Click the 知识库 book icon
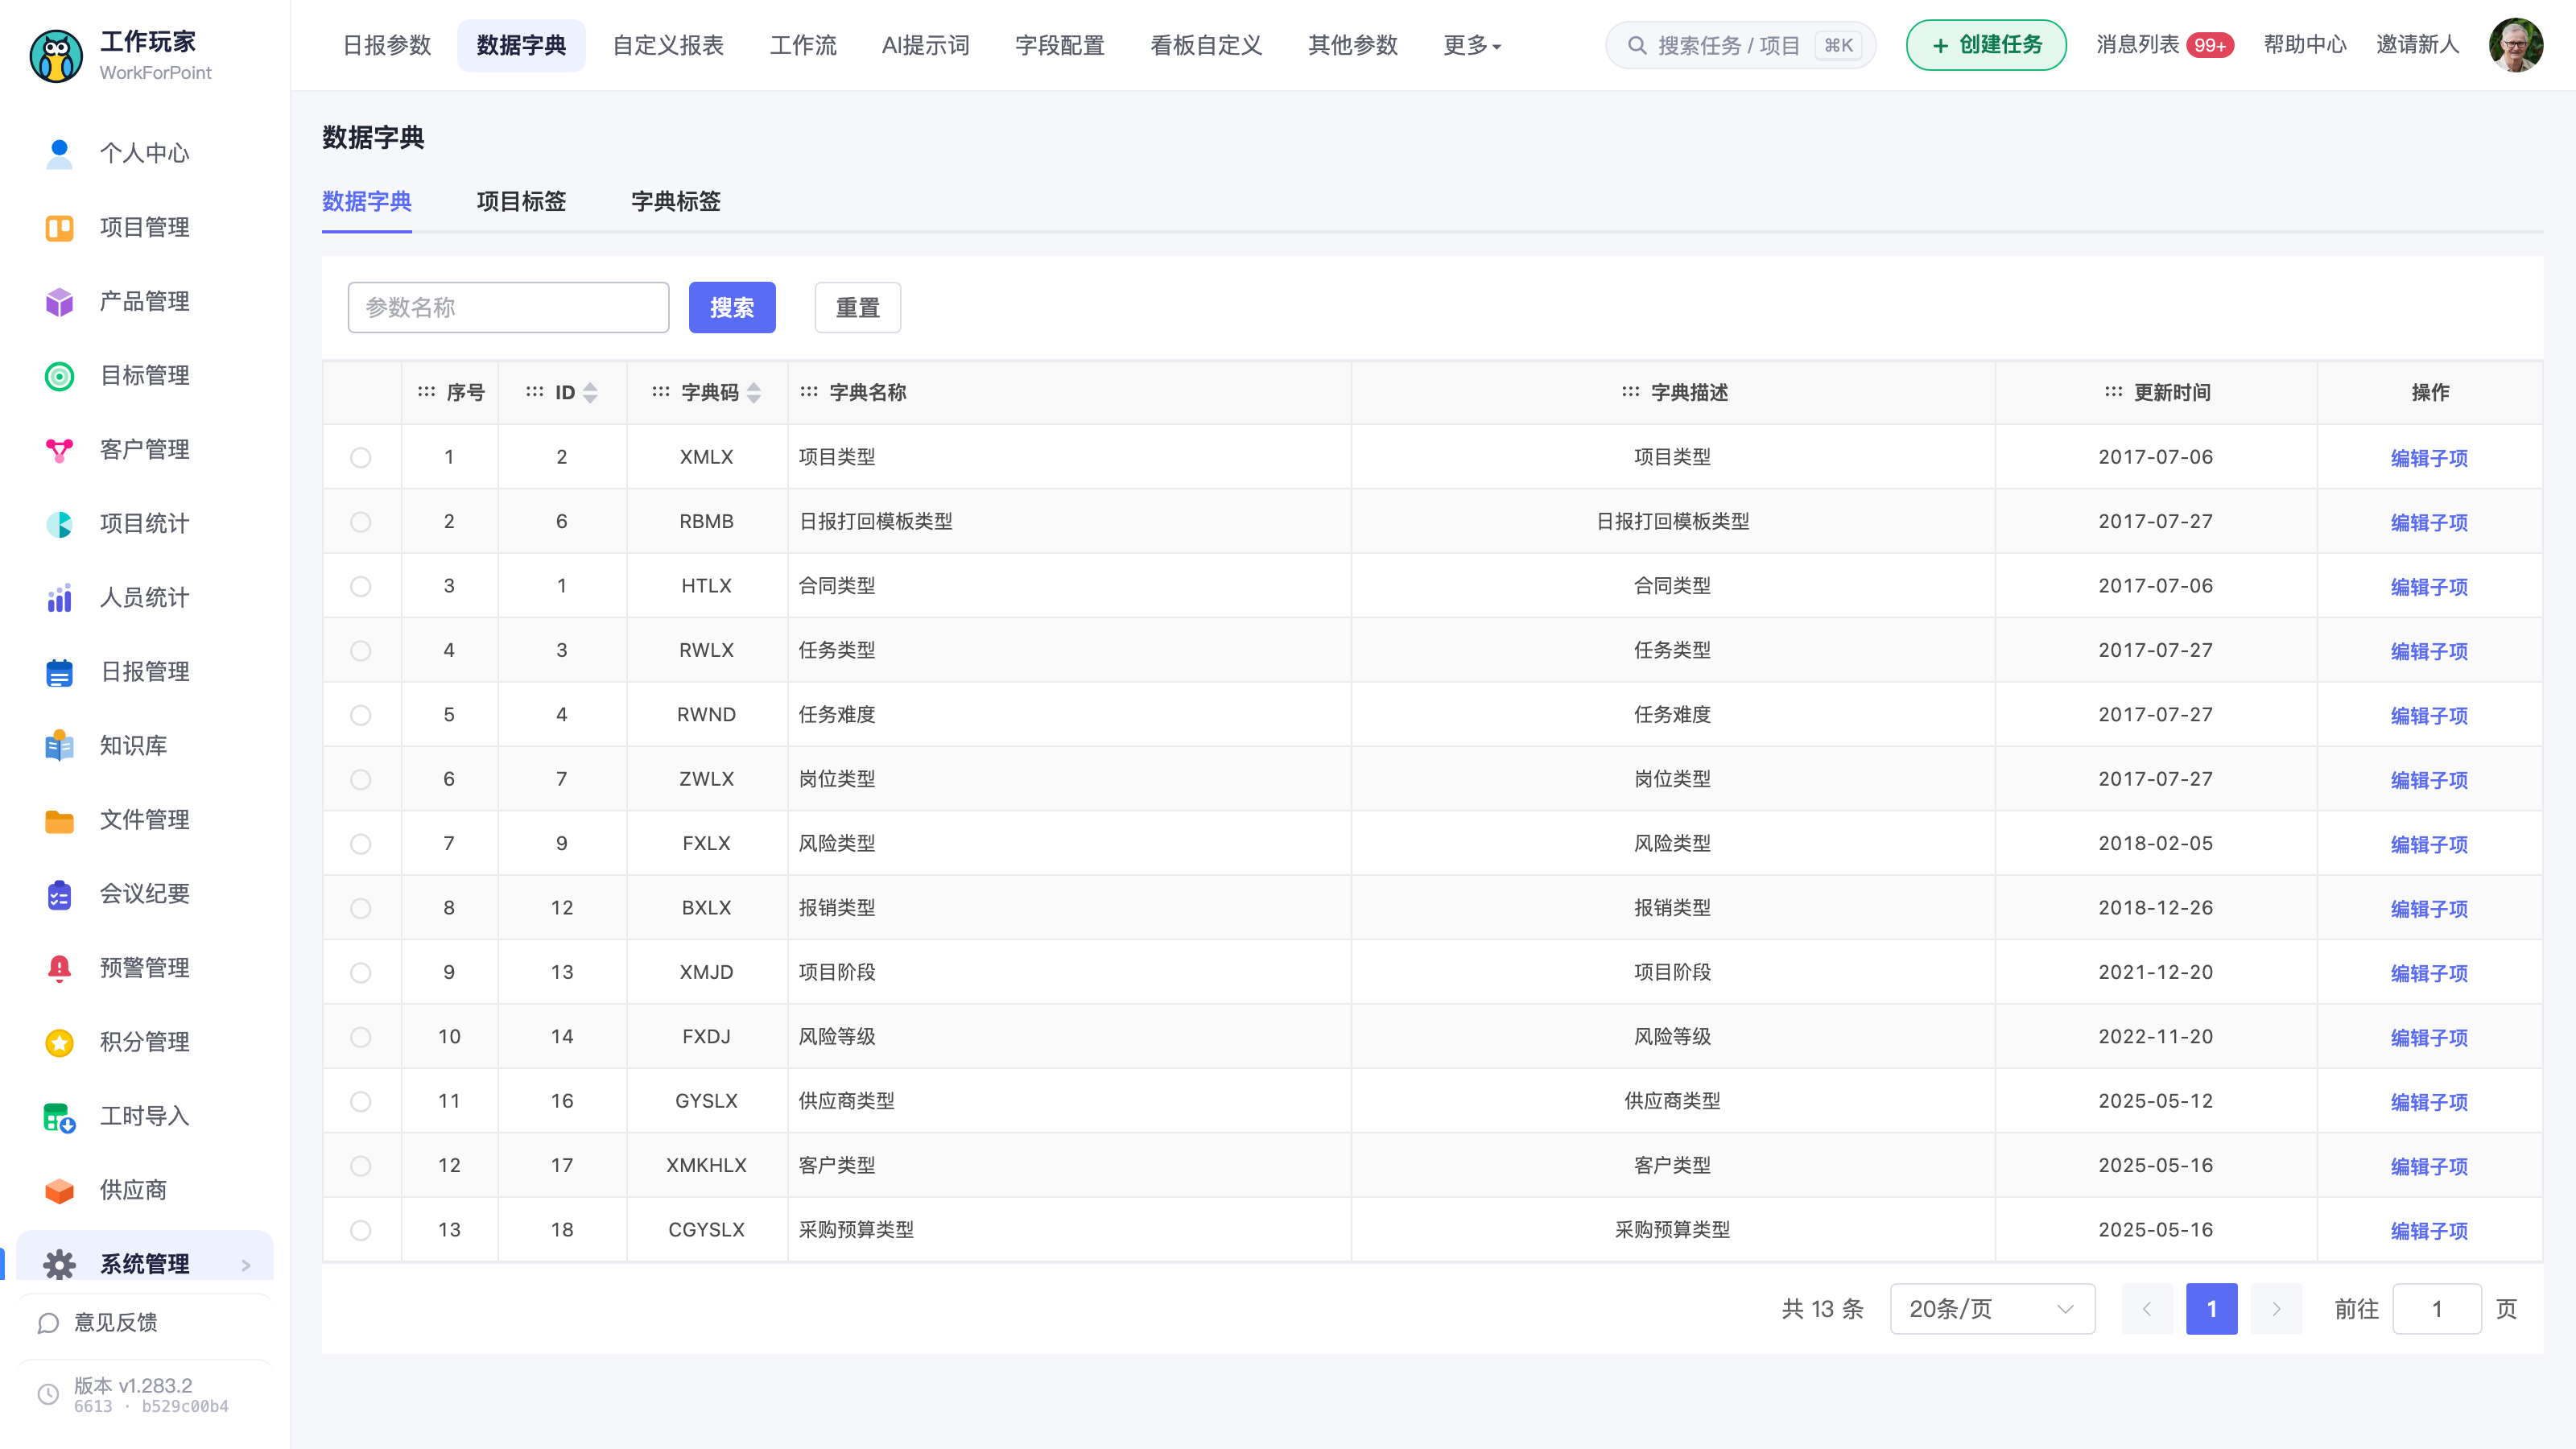 [59, 746]
